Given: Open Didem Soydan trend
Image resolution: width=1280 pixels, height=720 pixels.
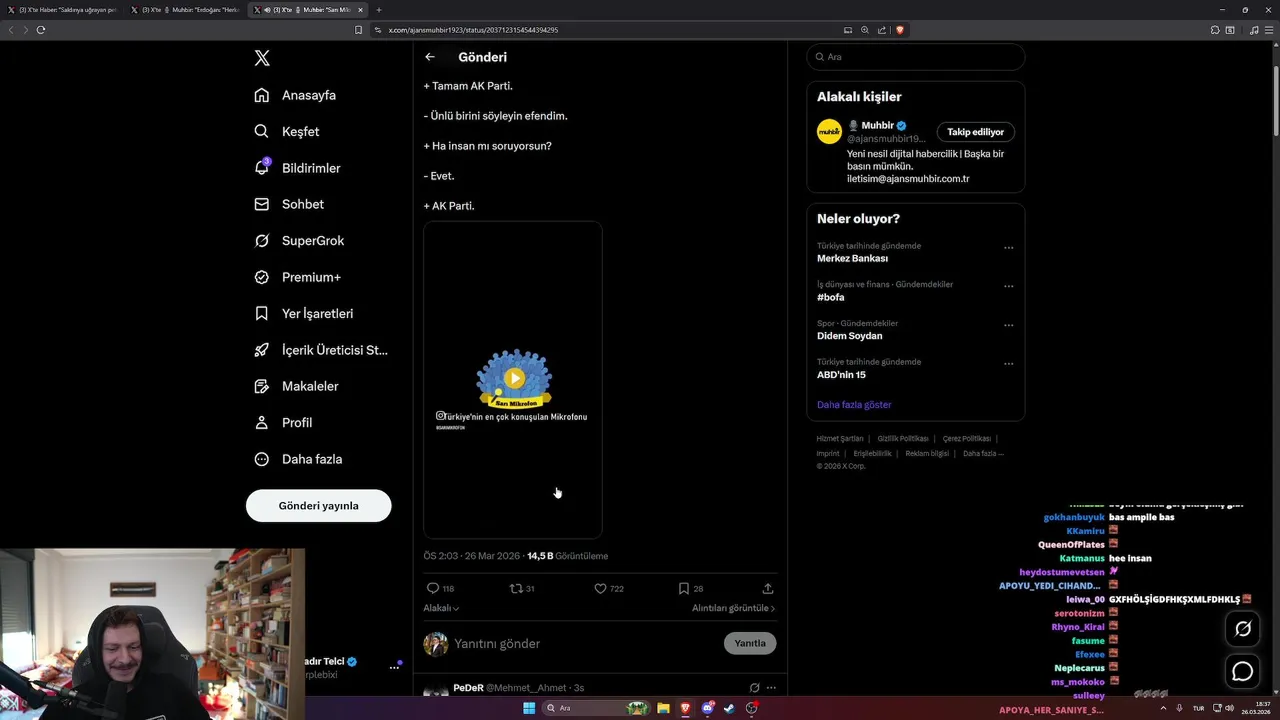Looking at the screenshot, I should (x=849, y=336).
